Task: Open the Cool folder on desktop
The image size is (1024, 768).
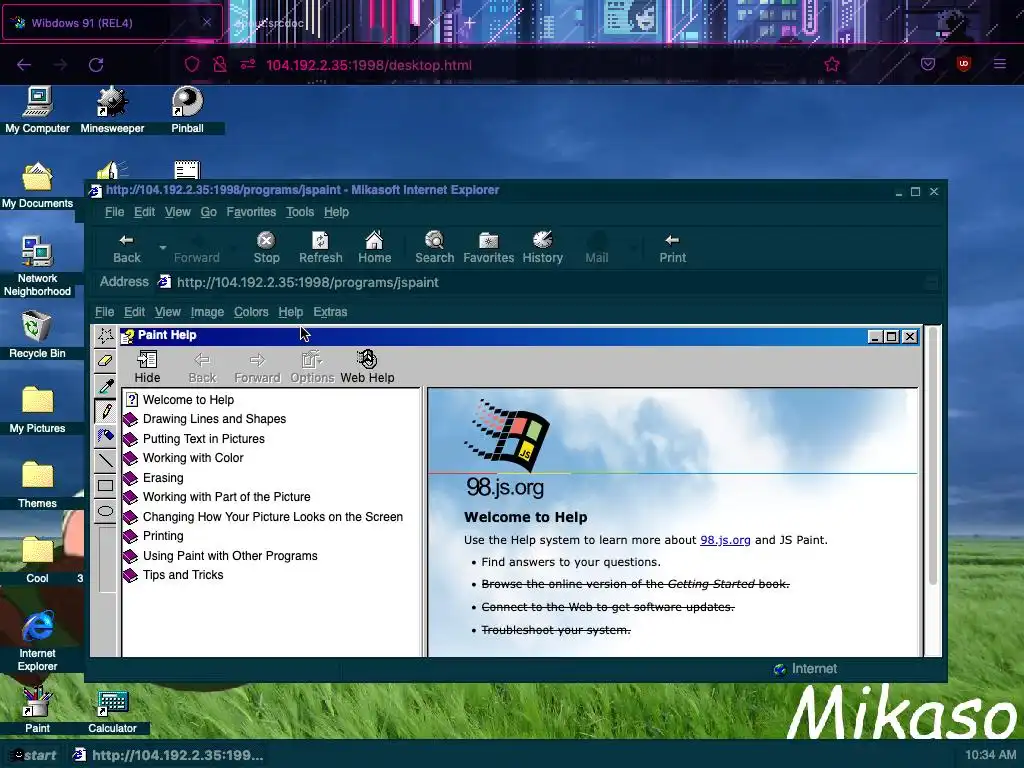Action: [x=37, y=560]
